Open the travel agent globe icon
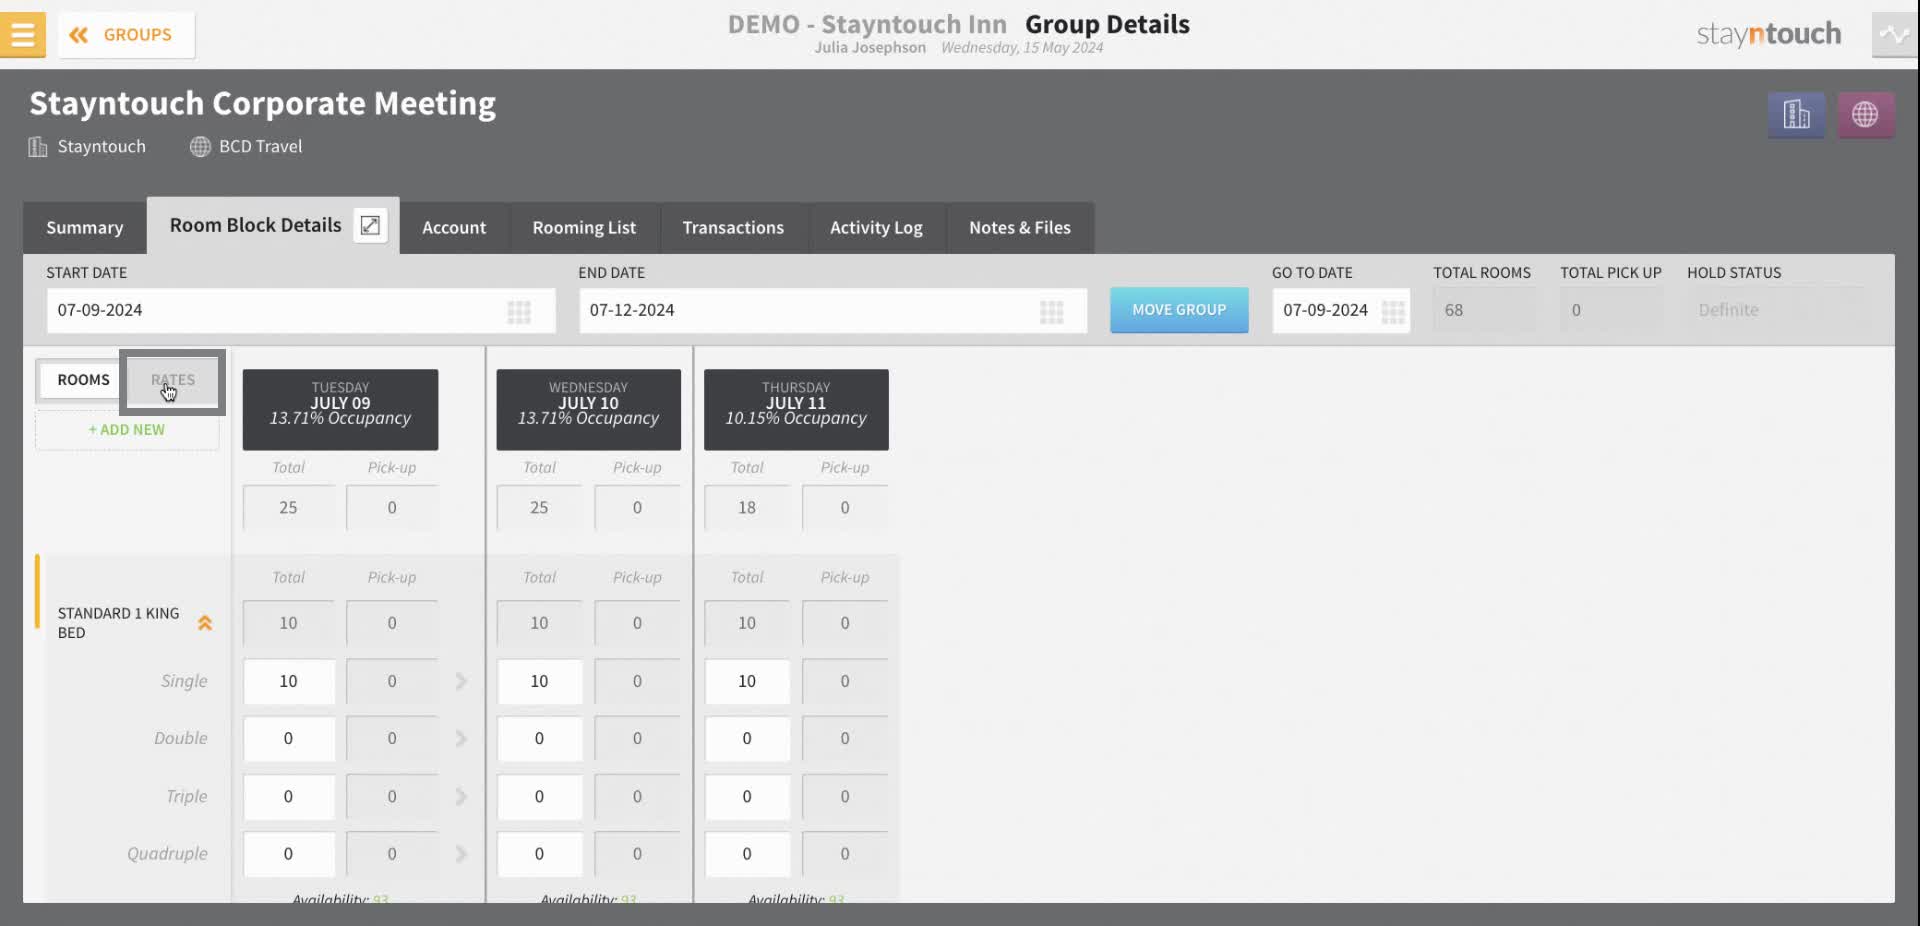Image resolution: width=1920 pixels, height=926 pixels. pyautogui.click(x=1865, y=115)
